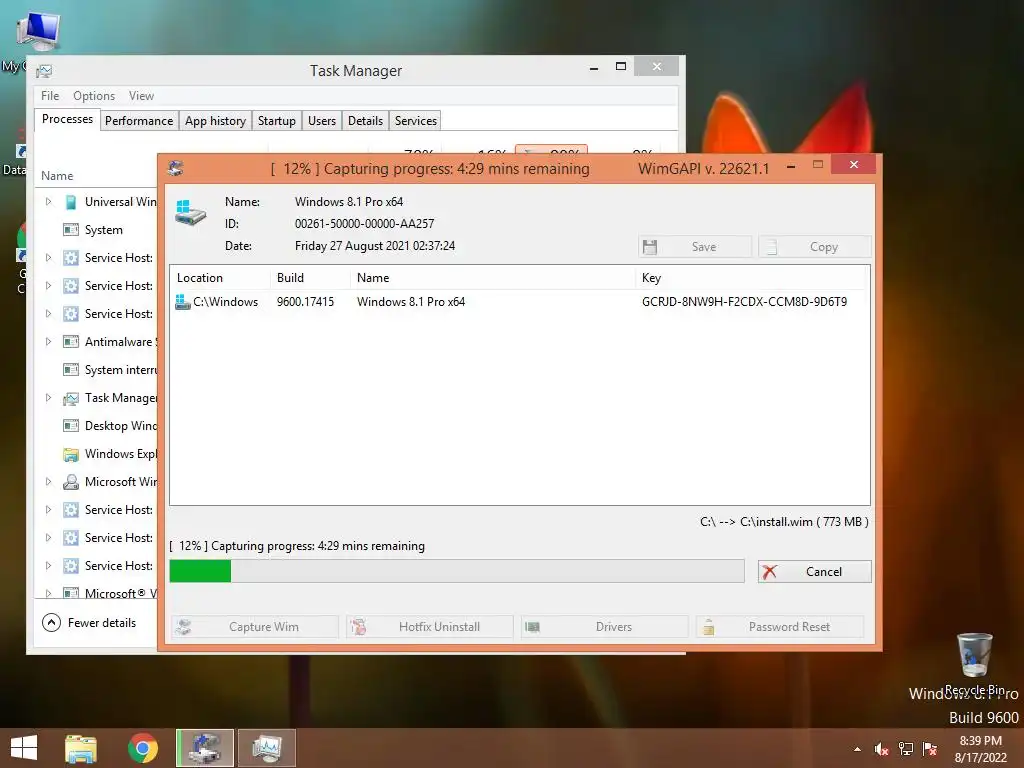Click the capture tool title bar icon

pyautogui.click(x=176, y=168)
